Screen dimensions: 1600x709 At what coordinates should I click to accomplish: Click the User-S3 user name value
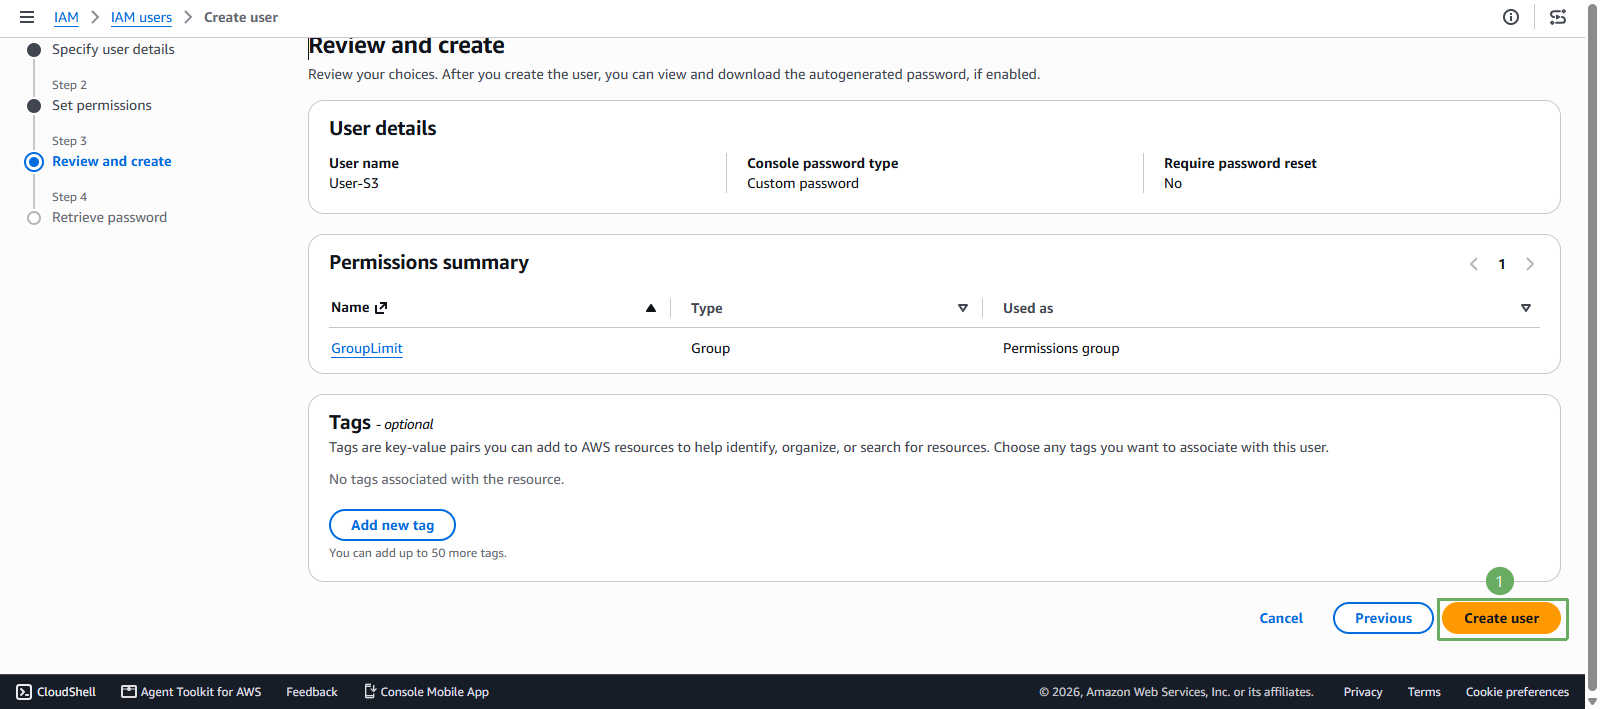tap(354, 183)
